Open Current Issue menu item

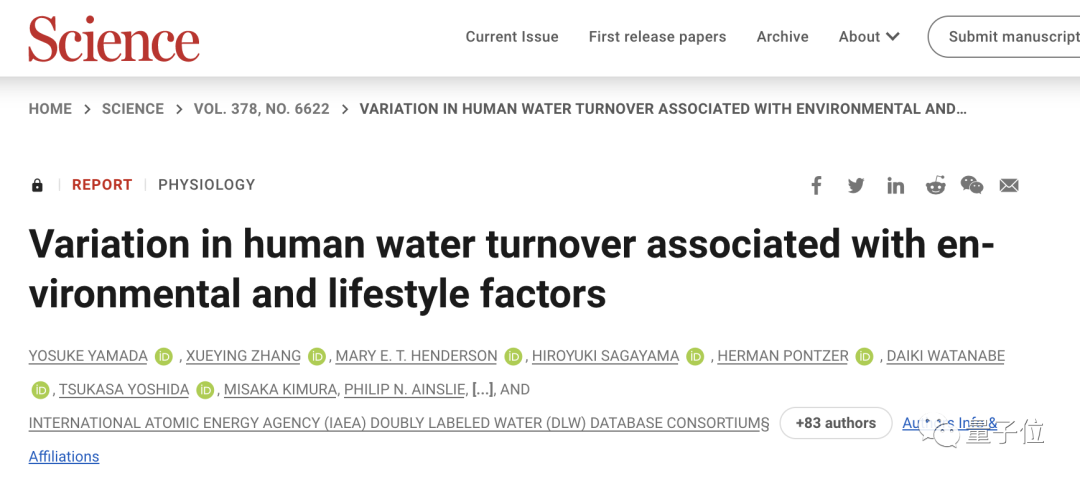pos(512,37)
